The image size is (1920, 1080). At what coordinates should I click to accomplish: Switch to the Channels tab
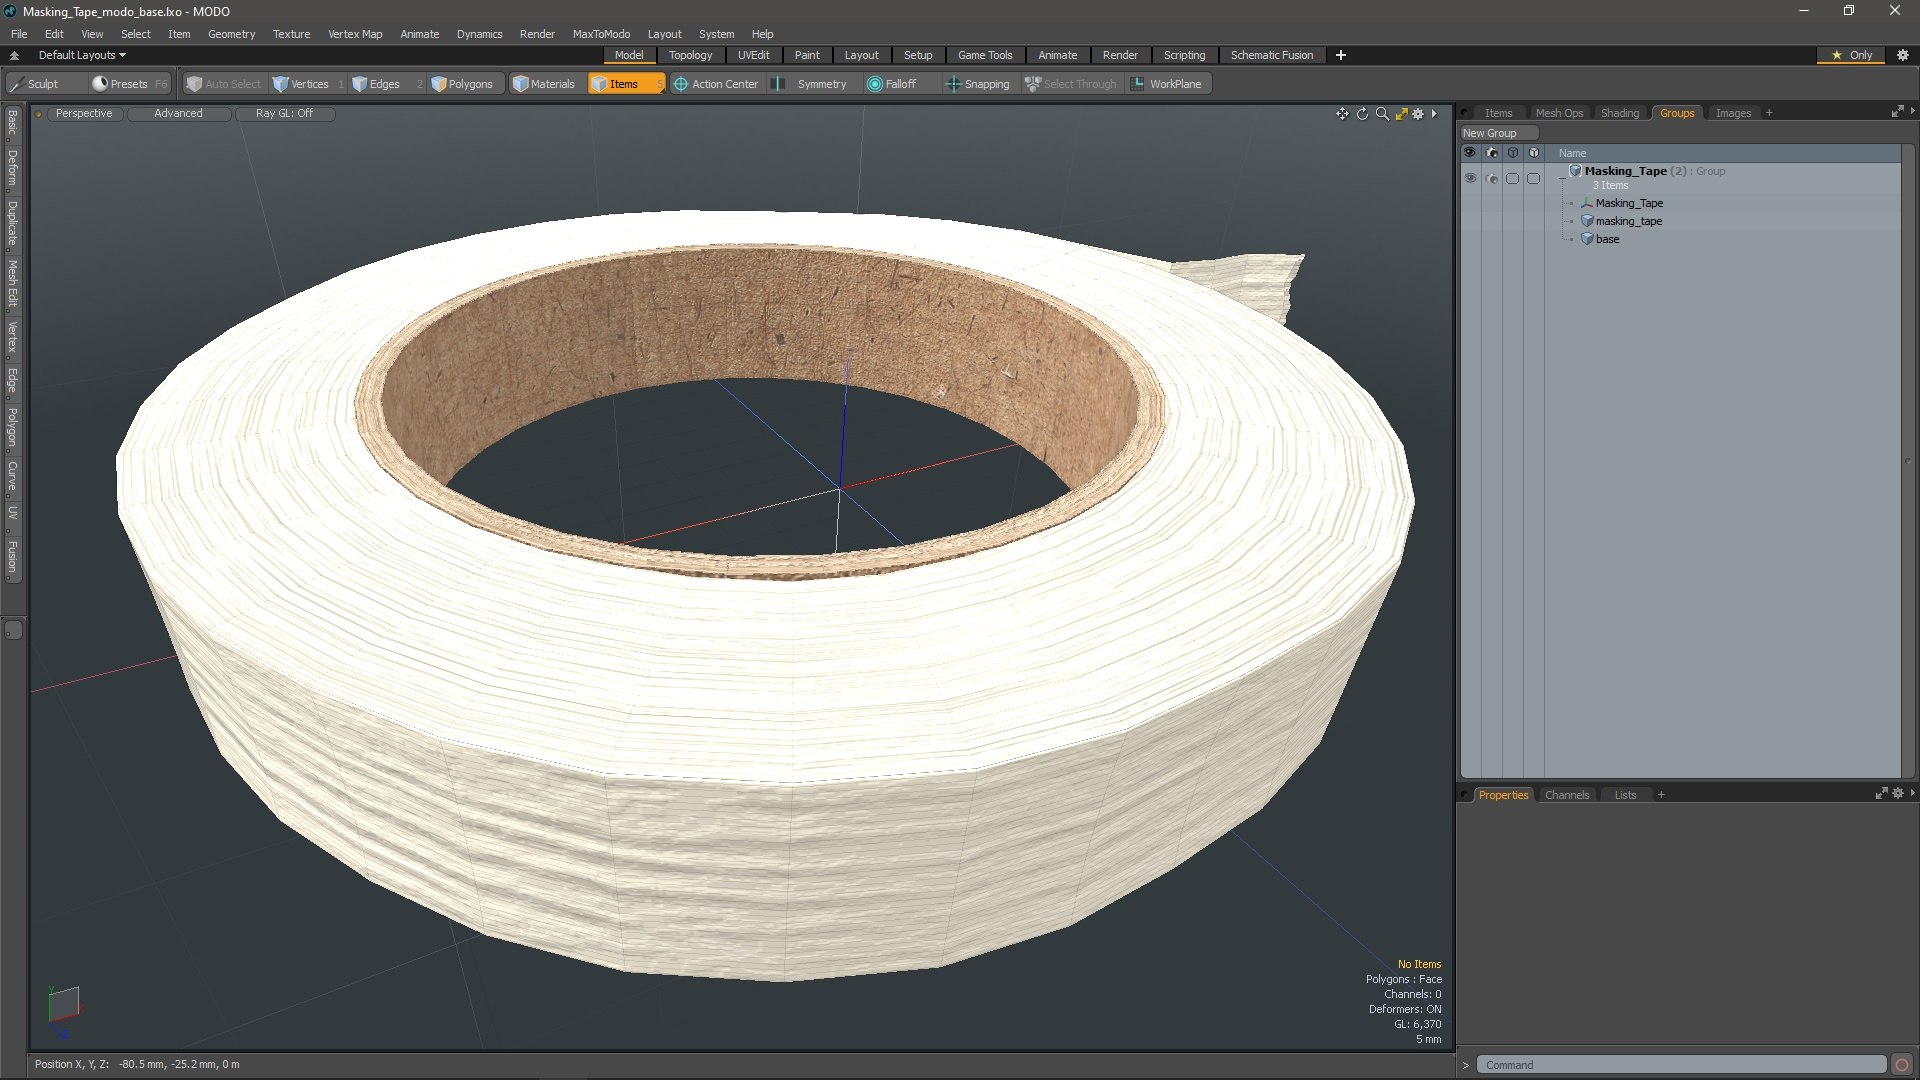click(x=1566, y=795)
